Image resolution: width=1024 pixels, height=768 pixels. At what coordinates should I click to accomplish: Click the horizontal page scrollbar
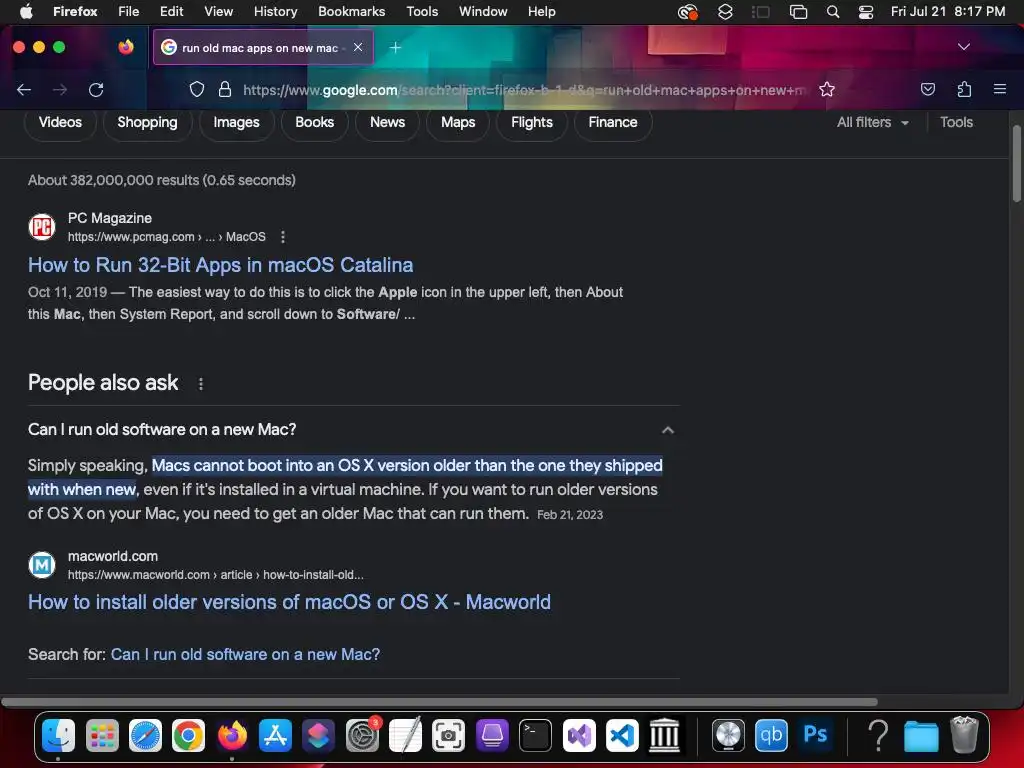click(439, 702)
